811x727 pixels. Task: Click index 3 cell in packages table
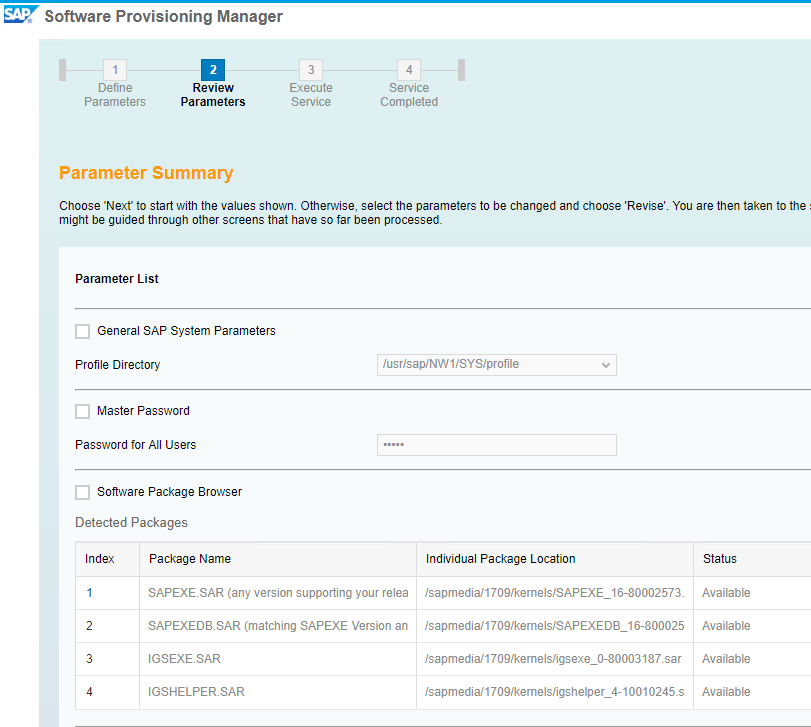point(108,659)
